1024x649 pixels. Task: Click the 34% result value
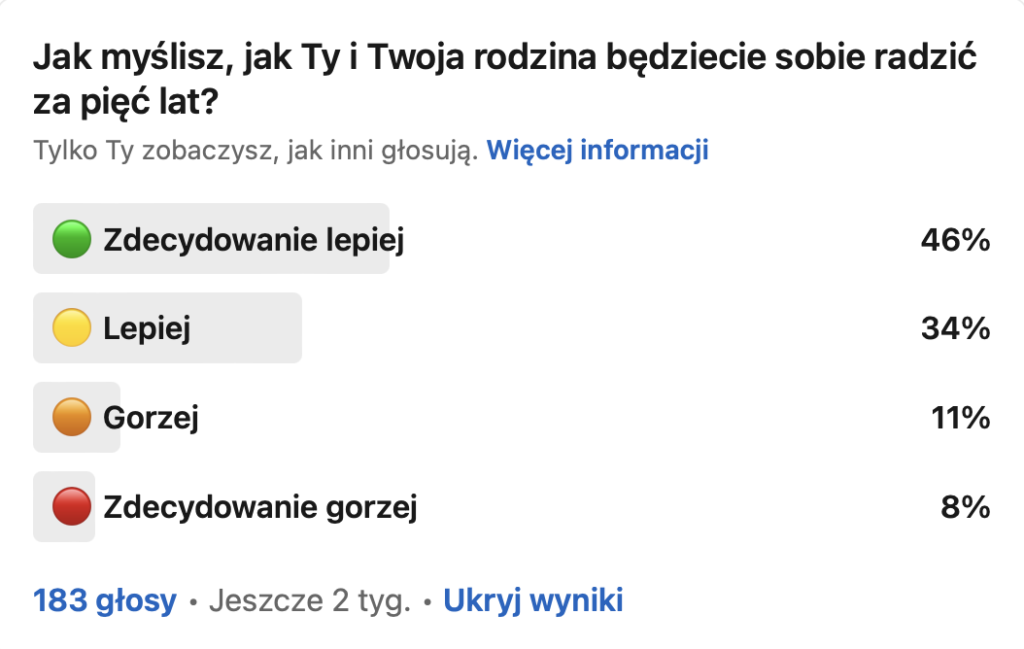click(x=955, y=328)
